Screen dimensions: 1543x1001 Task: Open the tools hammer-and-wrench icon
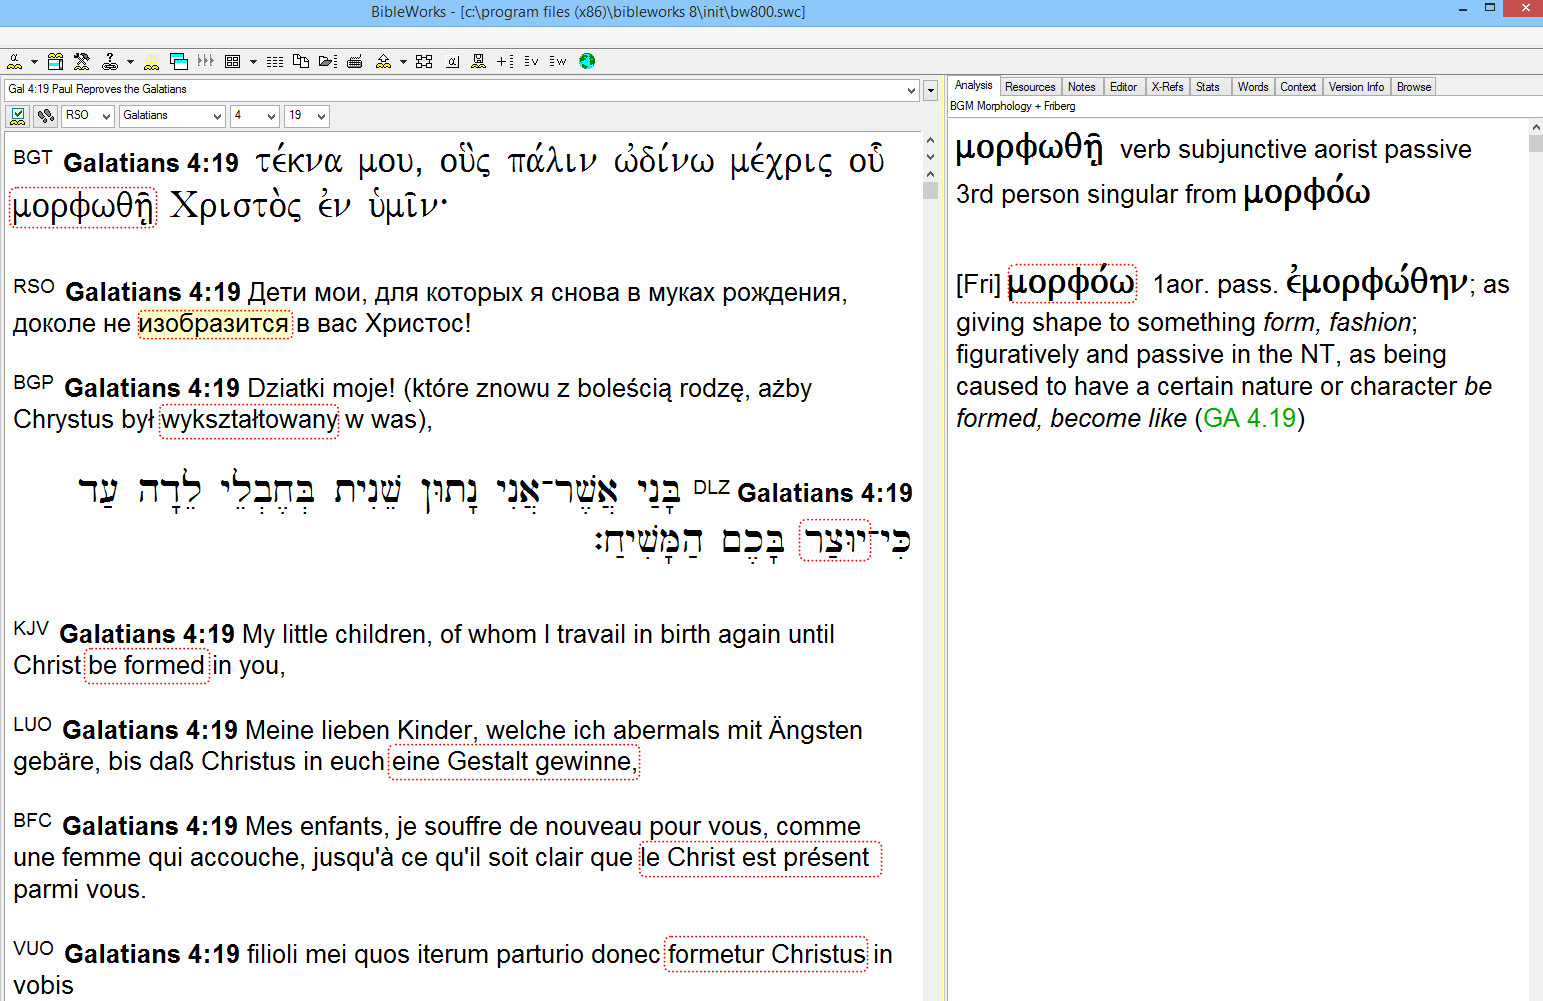(x=82, y=61)
